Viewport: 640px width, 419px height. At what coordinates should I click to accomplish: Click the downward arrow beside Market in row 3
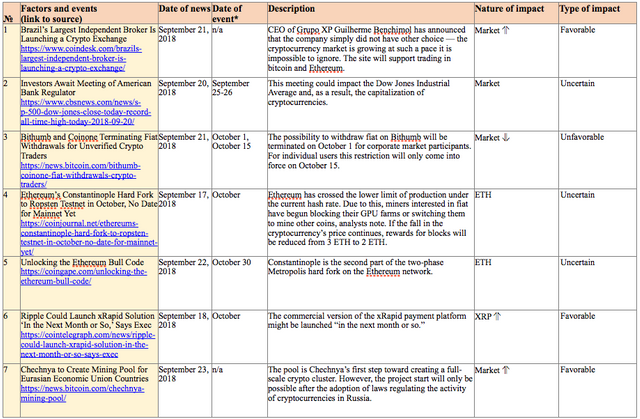pyautogui.click(x=506, y=137)
